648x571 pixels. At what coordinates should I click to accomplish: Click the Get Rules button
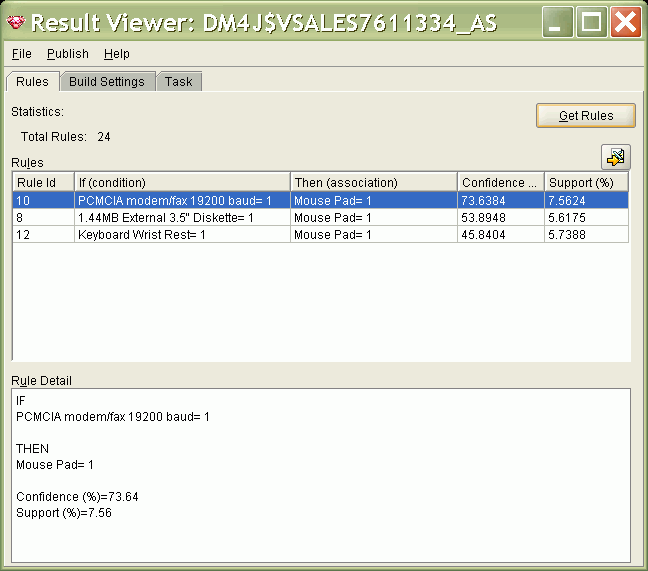pos(586,116)
